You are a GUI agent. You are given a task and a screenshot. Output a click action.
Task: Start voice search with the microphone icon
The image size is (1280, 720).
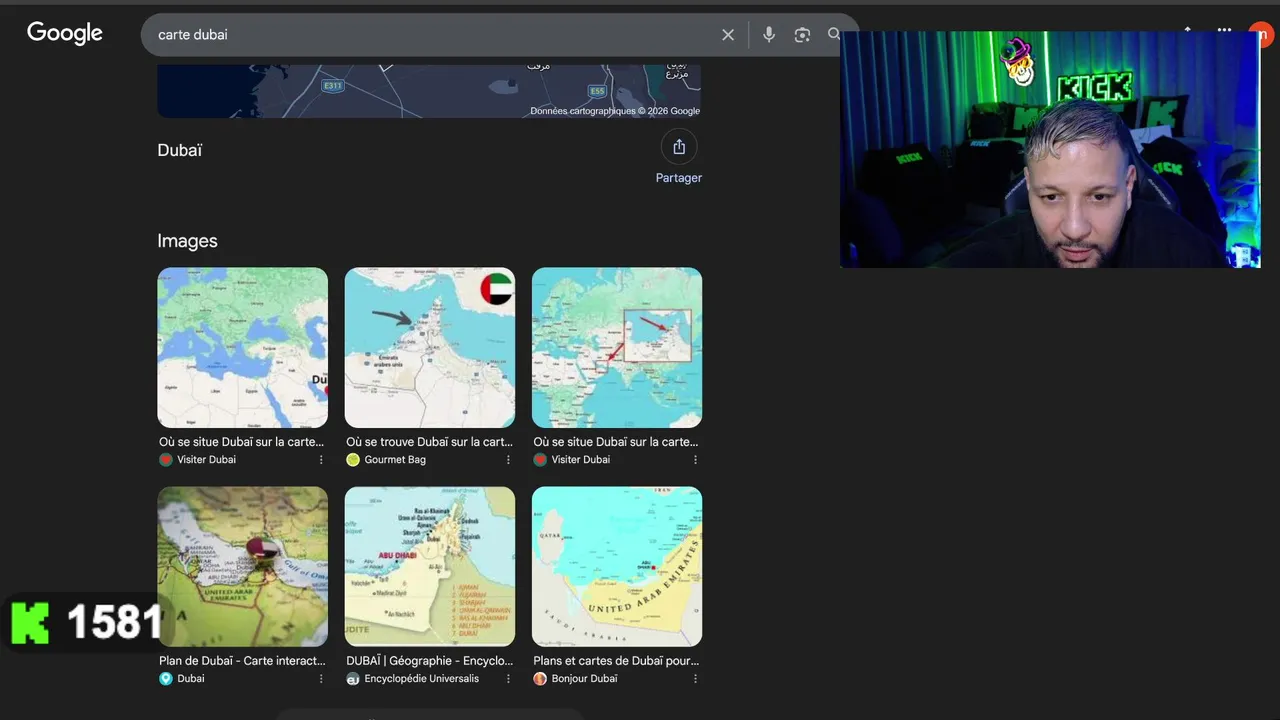point(768,35)
